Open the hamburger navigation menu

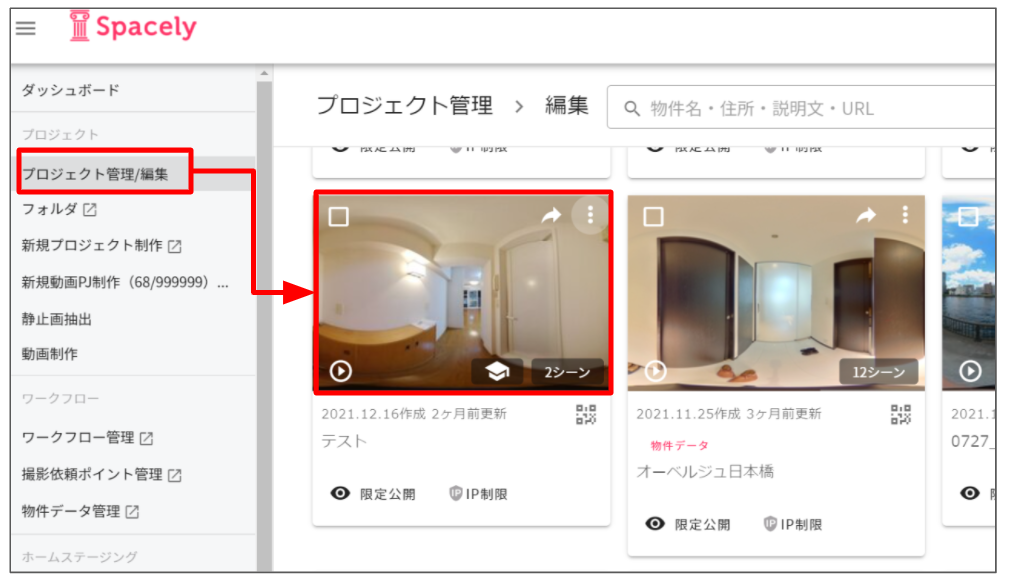pos(26,28)
